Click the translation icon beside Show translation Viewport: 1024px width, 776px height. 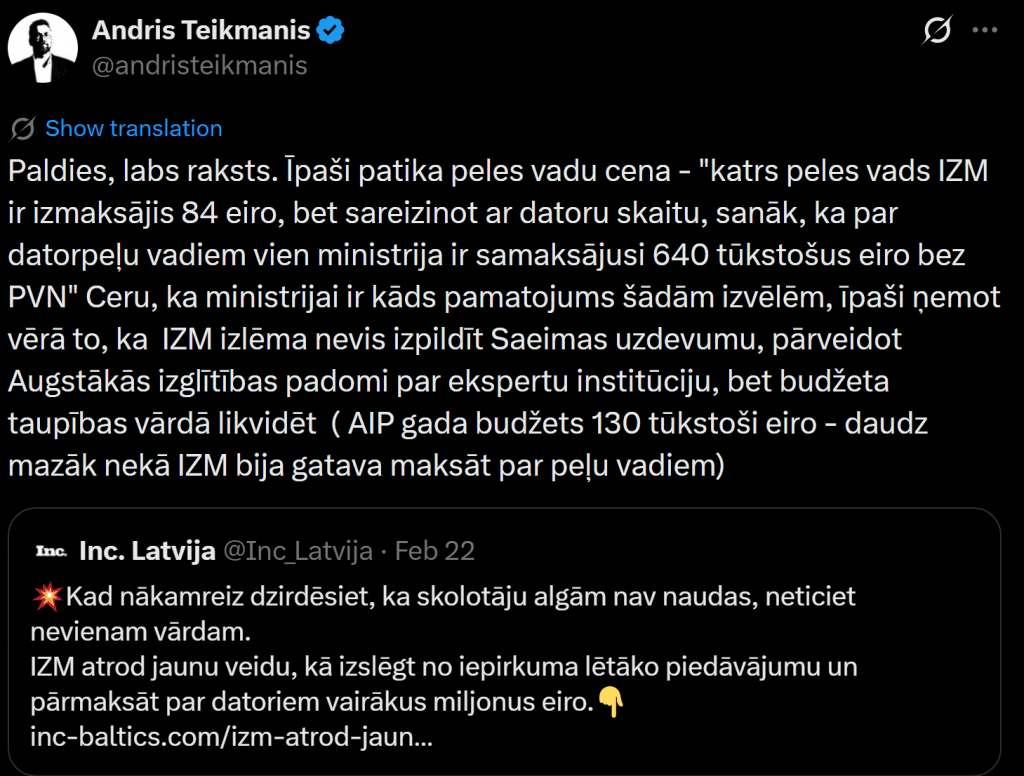[x=22, y=129]
